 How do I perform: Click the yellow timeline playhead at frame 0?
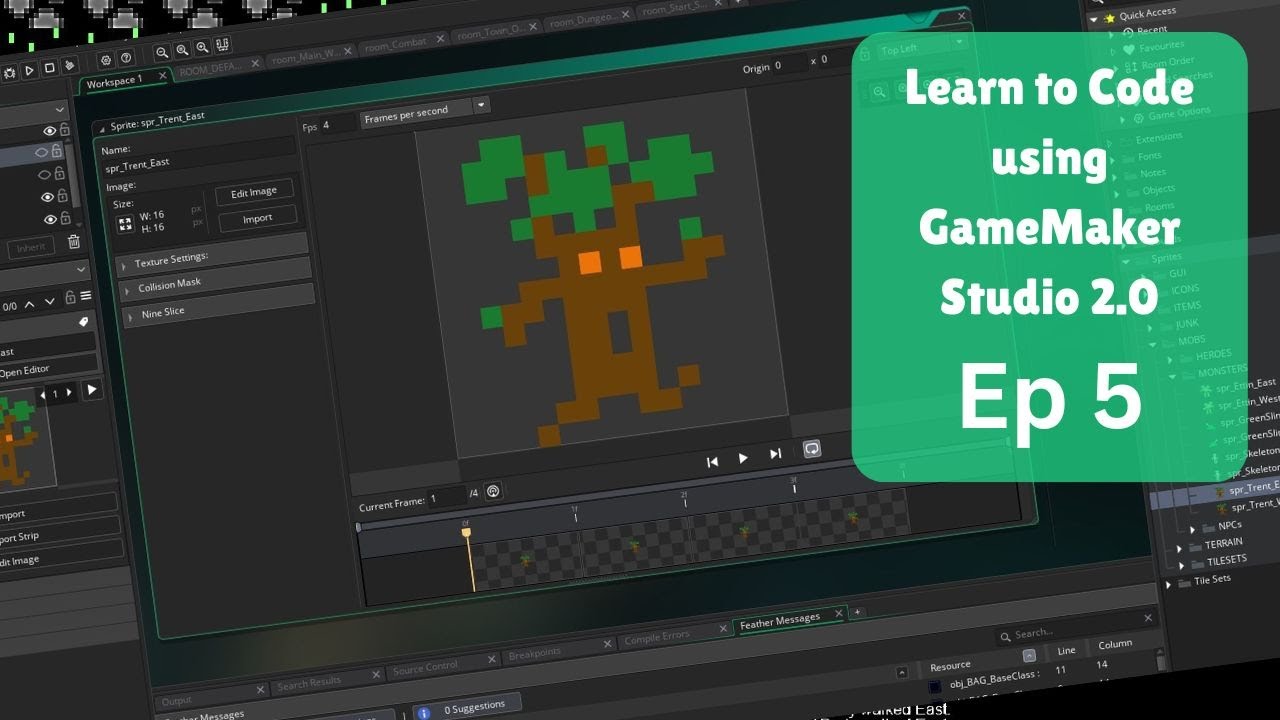pyautogui.click(x=466, y=533)
